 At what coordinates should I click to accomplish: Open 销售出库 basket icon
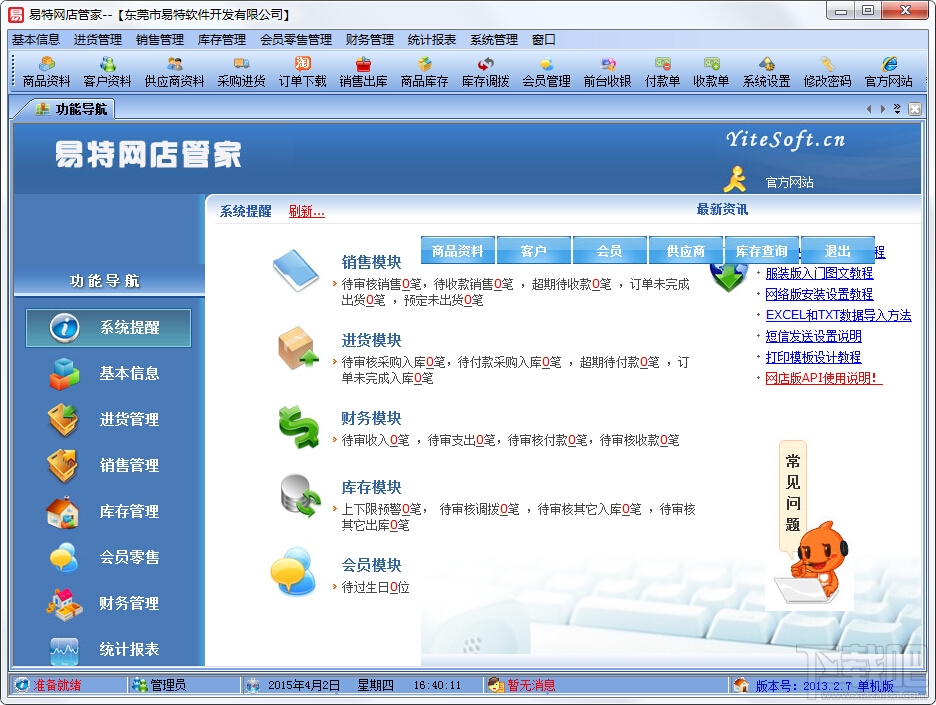364,72
